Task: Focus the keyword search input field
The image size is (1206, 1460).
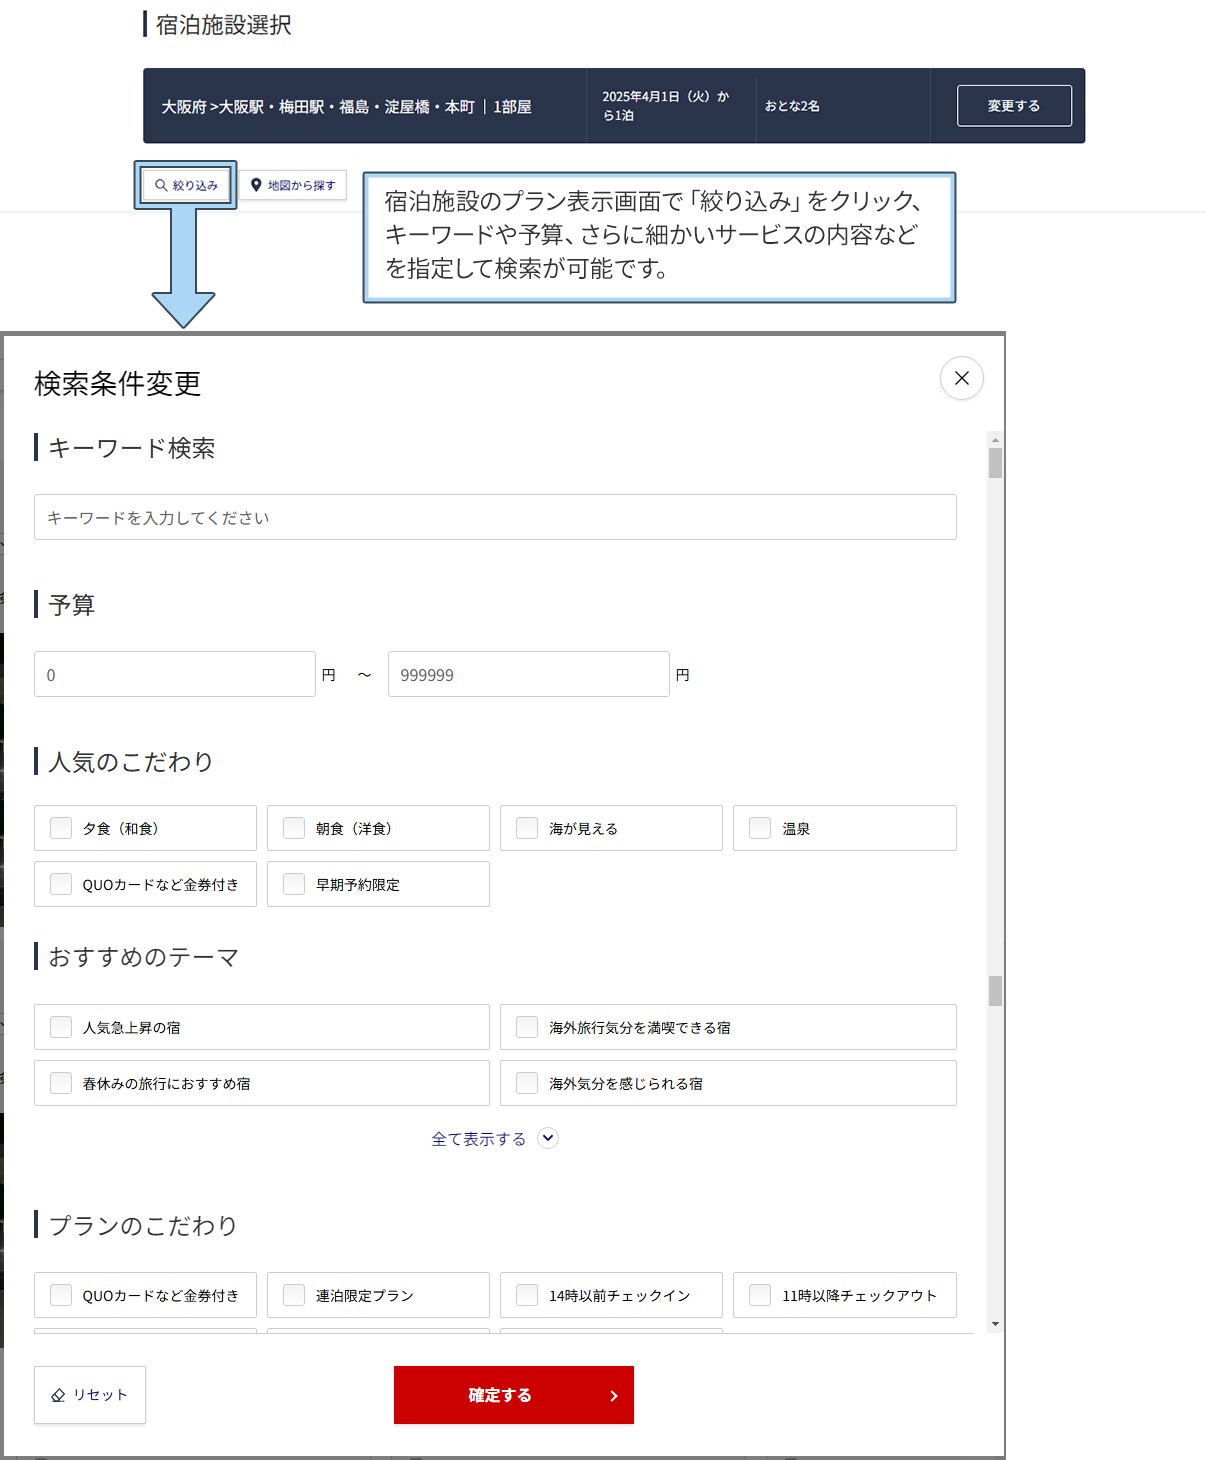Action: coord(495,517)
